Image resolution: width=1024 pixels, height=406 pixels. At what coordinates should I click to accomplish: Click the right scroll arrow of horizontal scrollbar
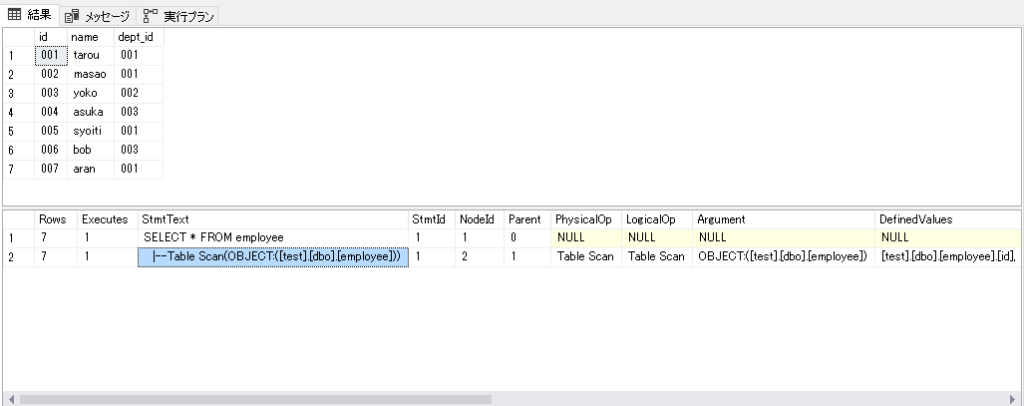1013,399
